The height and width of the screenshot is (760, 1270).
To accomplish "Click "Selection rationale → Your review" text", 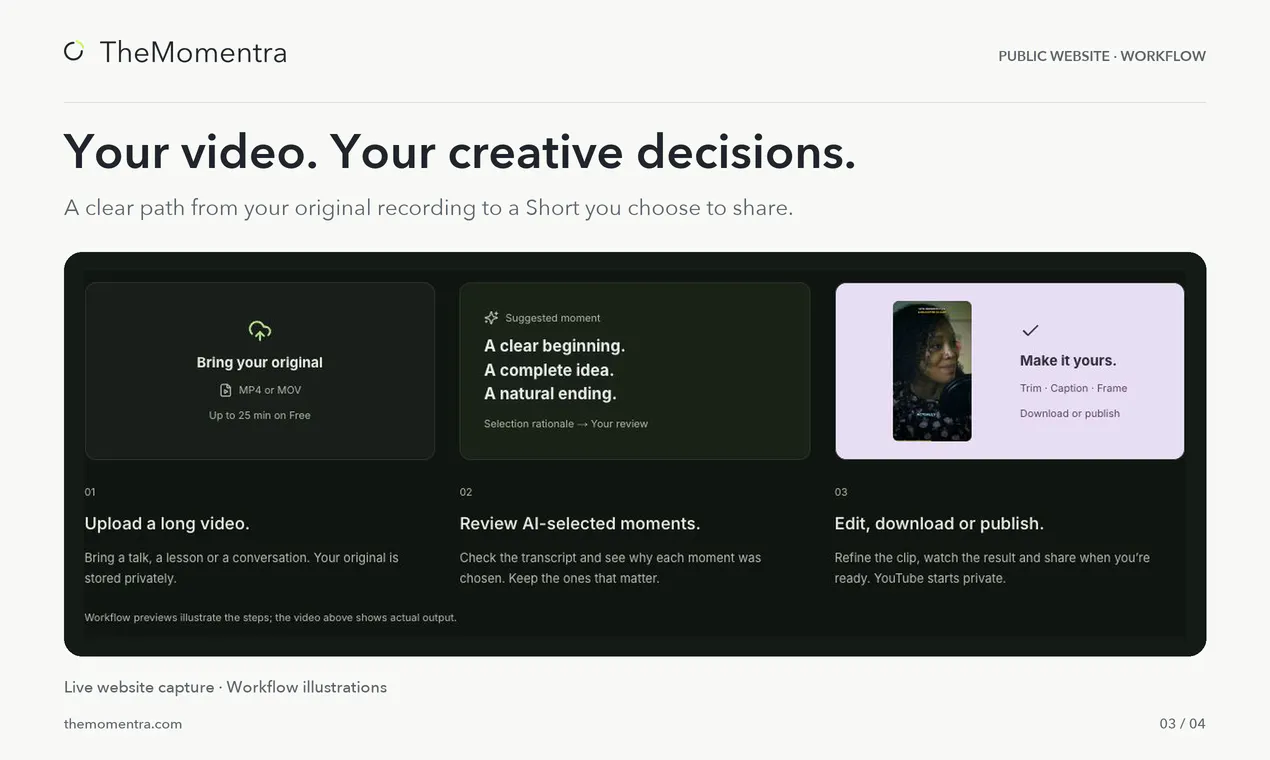I will (566, 424).
